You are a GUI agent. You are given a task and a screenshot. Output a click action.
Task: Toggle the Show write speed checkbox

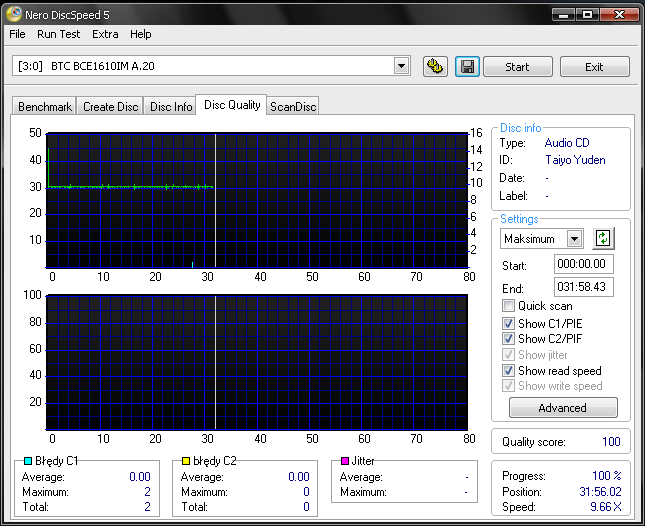pos(508,386)
